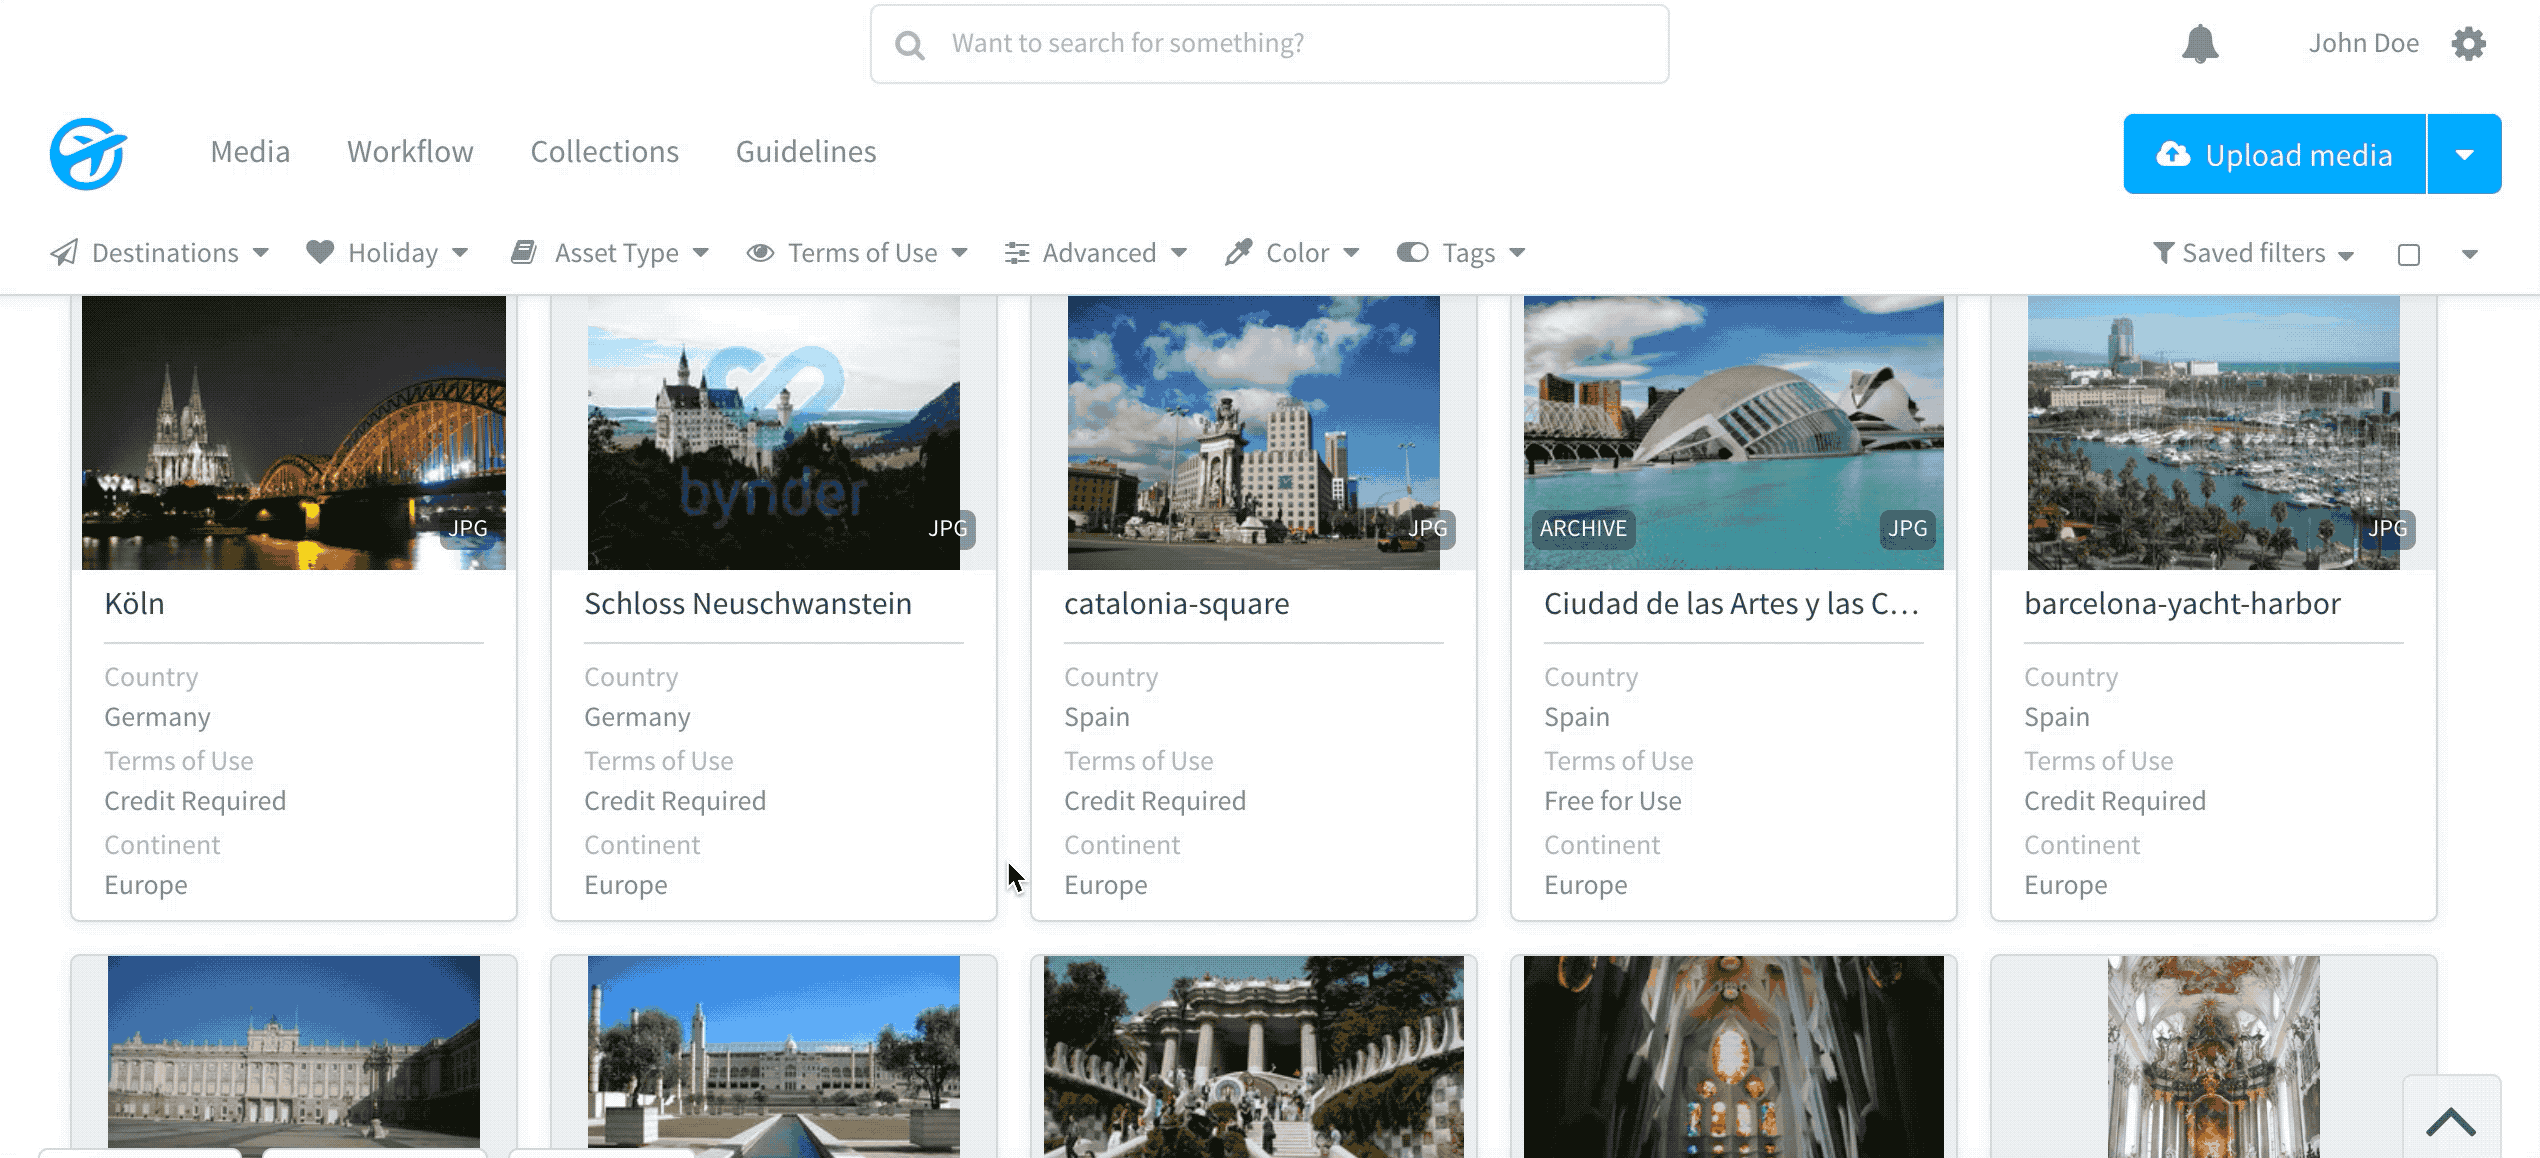
Task: Open the Neuschwanstein castle thumbnail
Action: coord(774,432)
